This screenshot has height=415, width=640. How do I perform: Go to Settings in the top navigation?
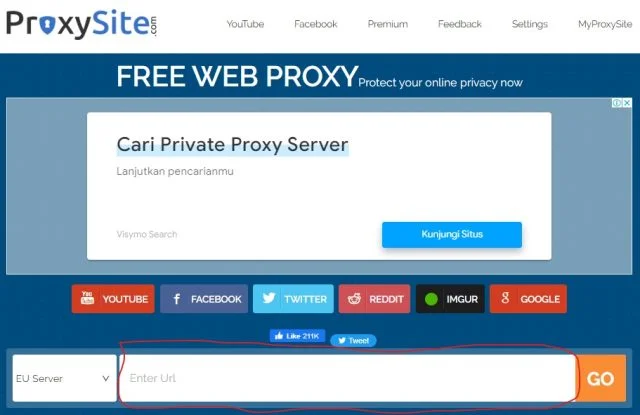point(530,24)
